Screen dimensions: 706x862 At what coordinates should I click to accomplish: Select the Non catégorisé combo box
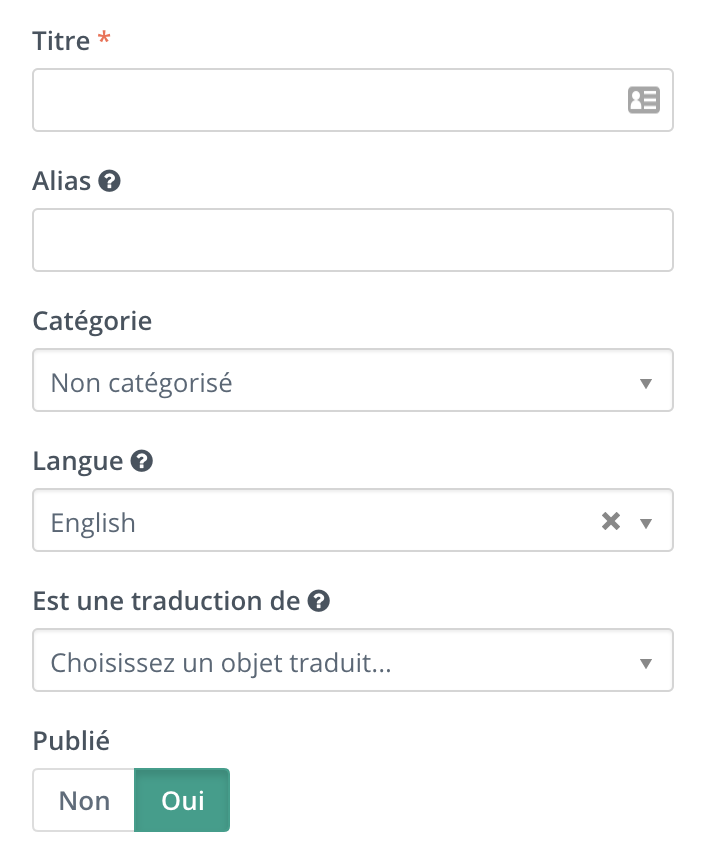(x=353, y=380)
